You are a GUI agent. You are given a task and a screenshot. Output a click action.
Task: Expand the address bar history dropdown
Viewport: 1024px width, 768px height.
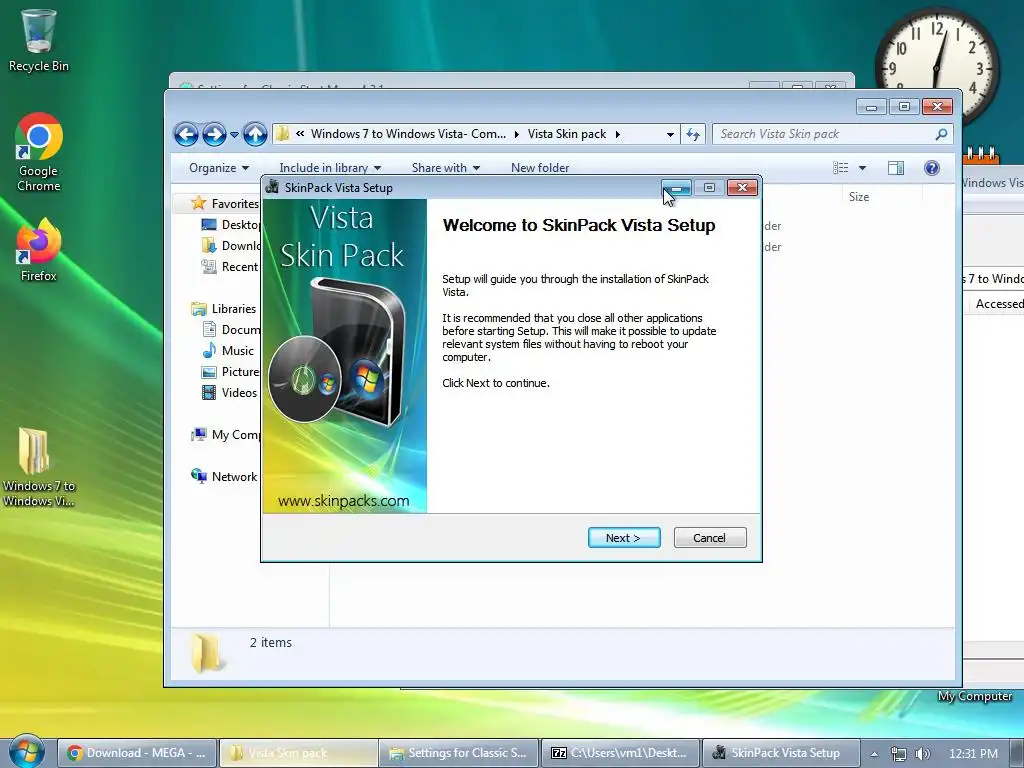click(670, 135)
